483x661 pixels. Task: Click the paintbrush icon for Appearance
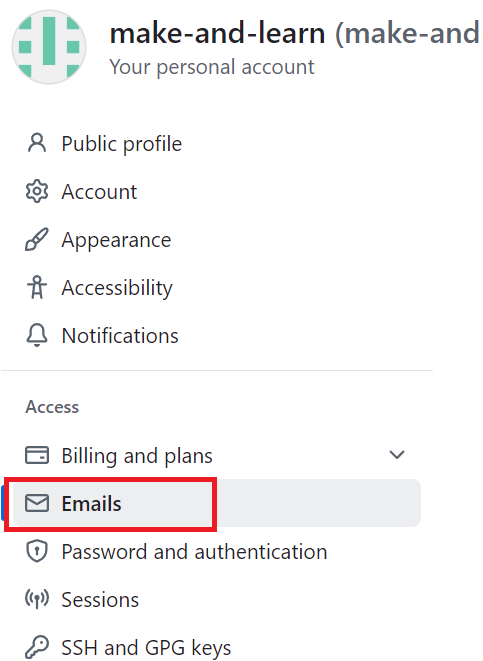37,239
